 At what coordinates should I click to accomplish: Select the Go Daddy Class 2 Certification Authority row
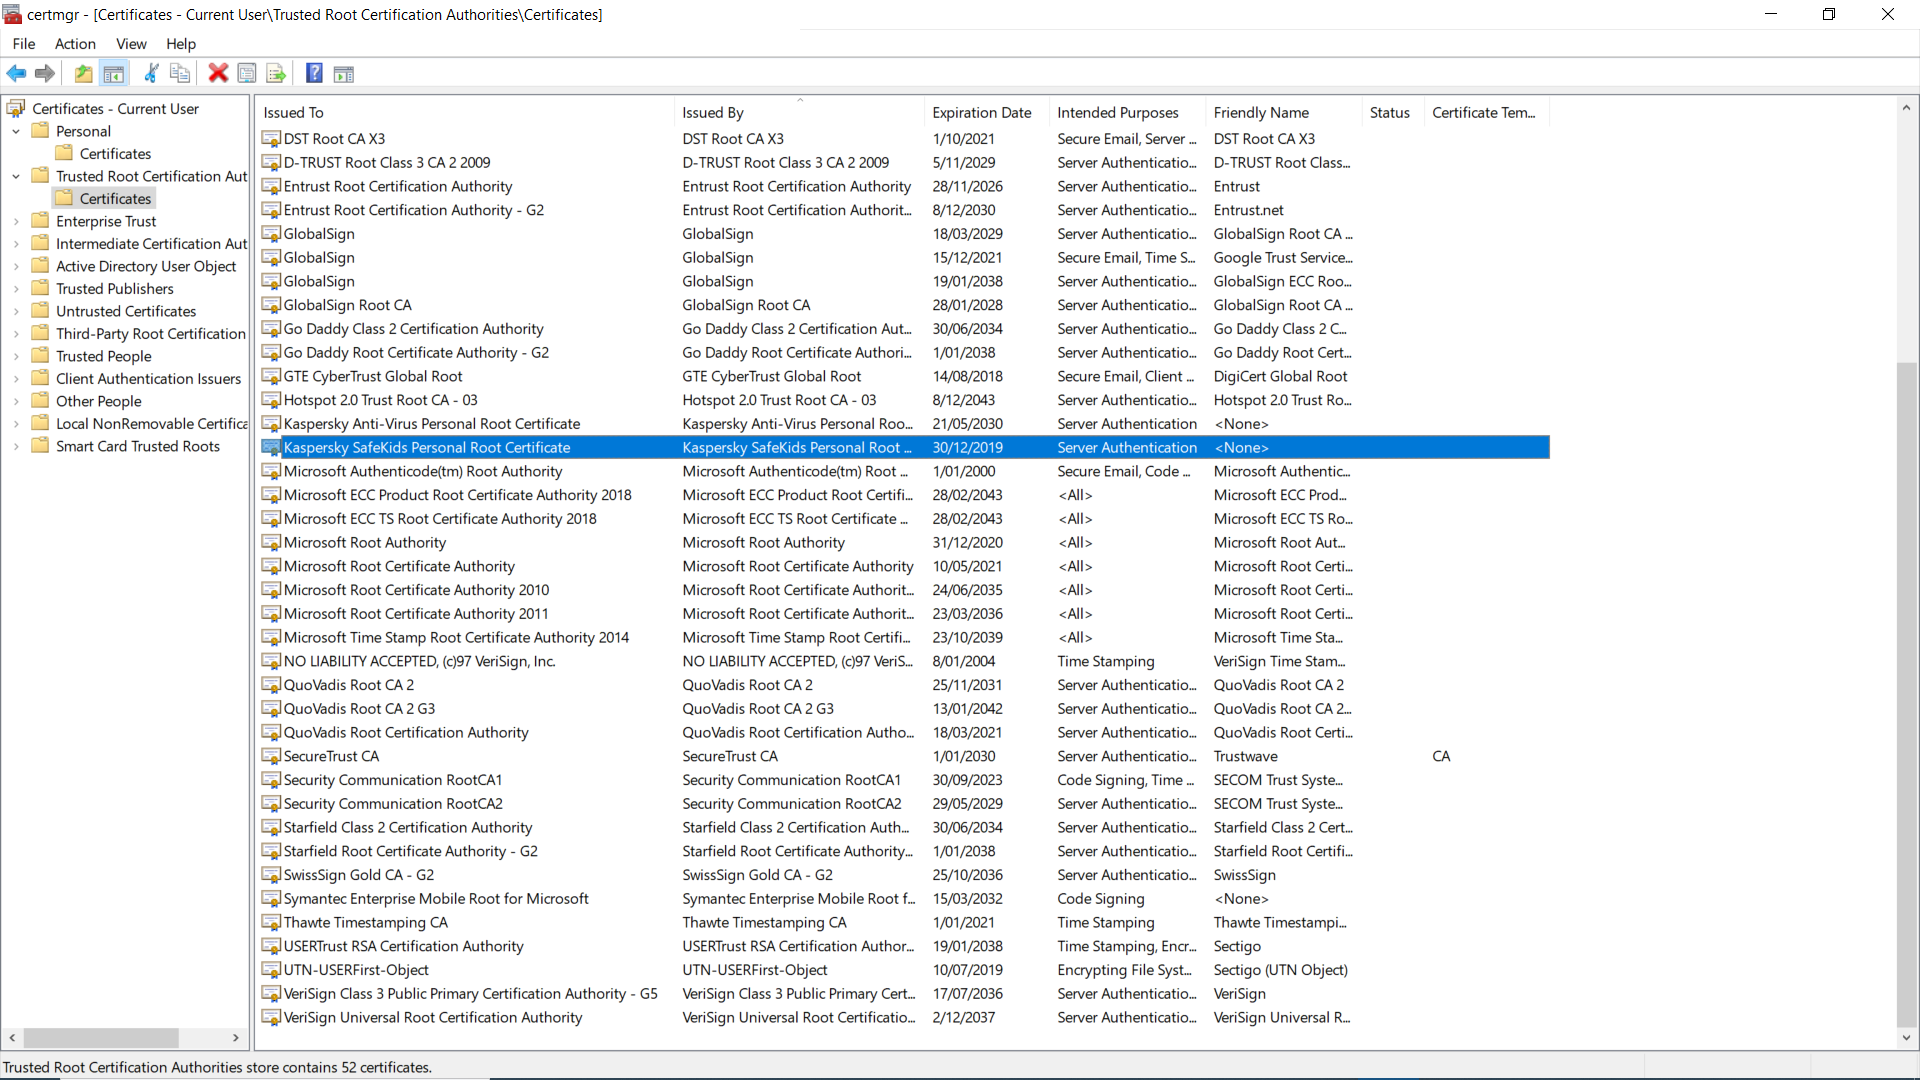pyautogui.click(x=905, y=329)
